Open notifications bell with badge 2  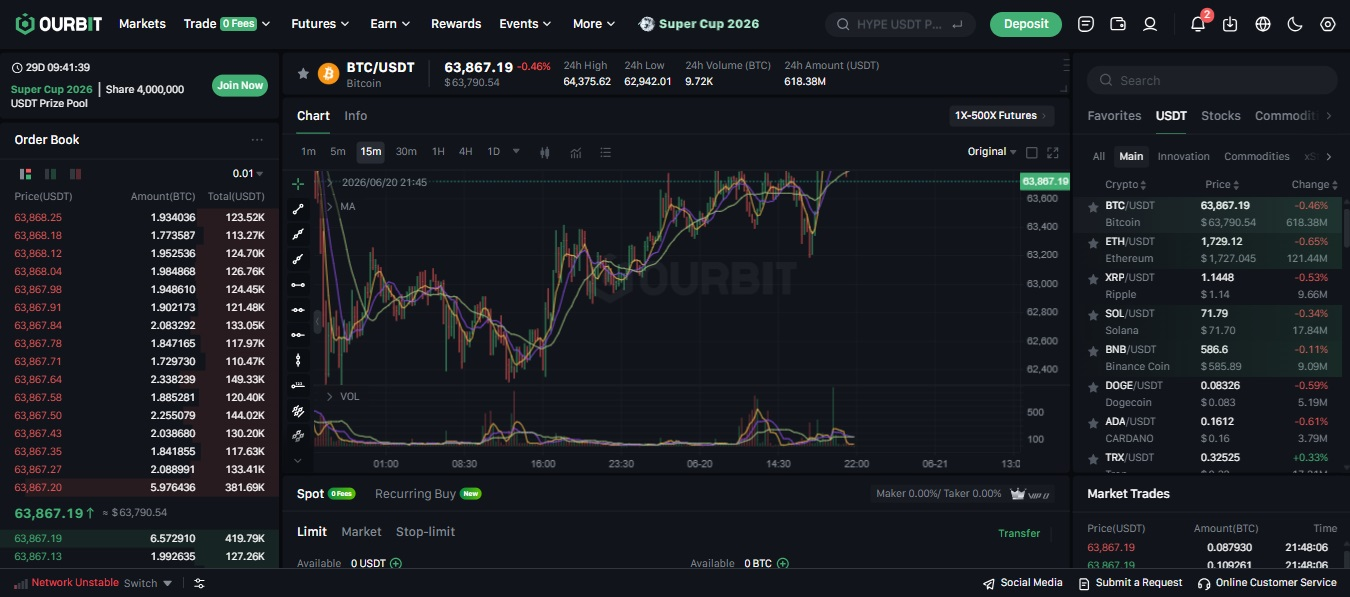pyautogui.click(x=1198, y=24)
